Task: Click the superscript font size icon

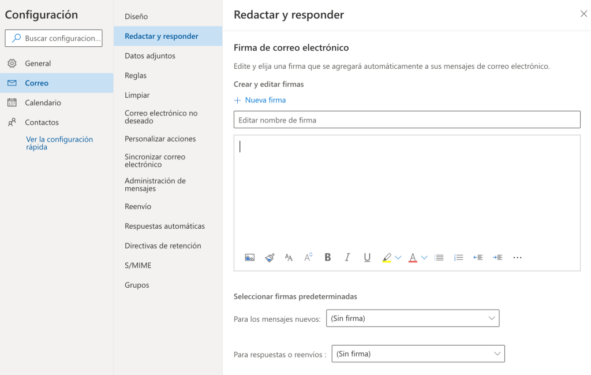Action: tap(308, 257)
